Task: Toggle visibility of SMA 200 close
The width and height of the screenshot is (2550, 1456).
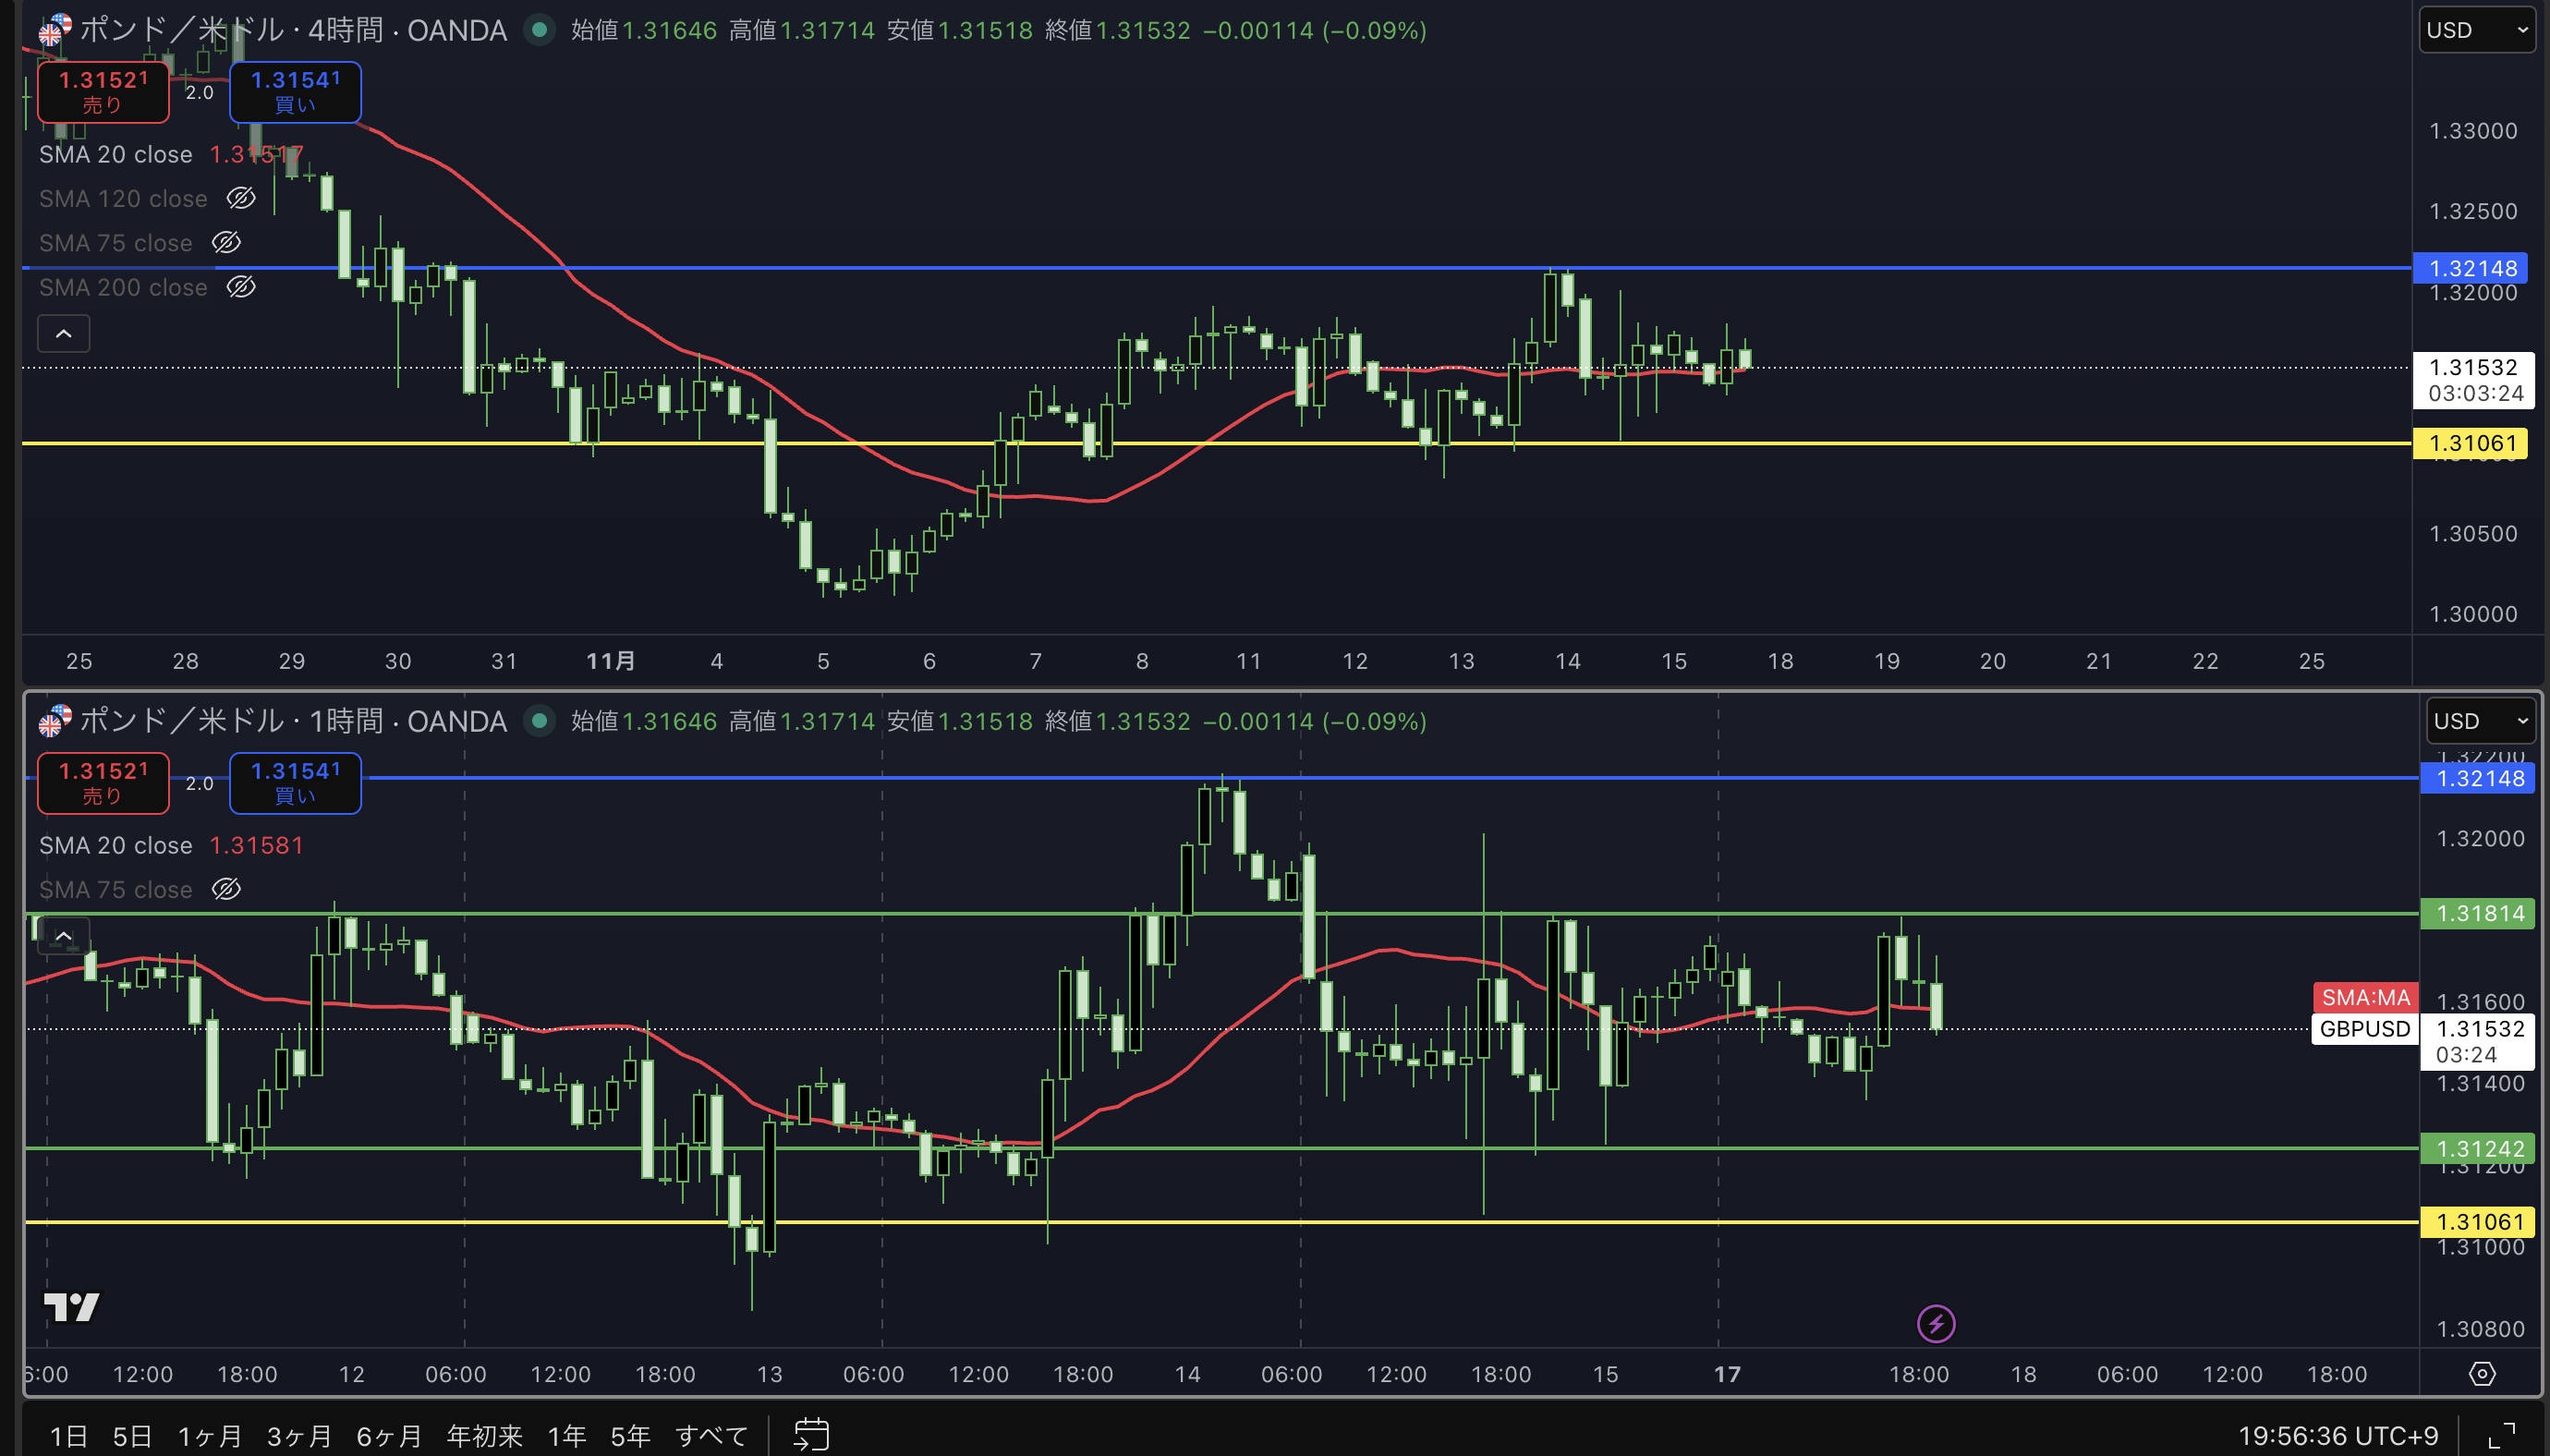Action: [241, 287]
